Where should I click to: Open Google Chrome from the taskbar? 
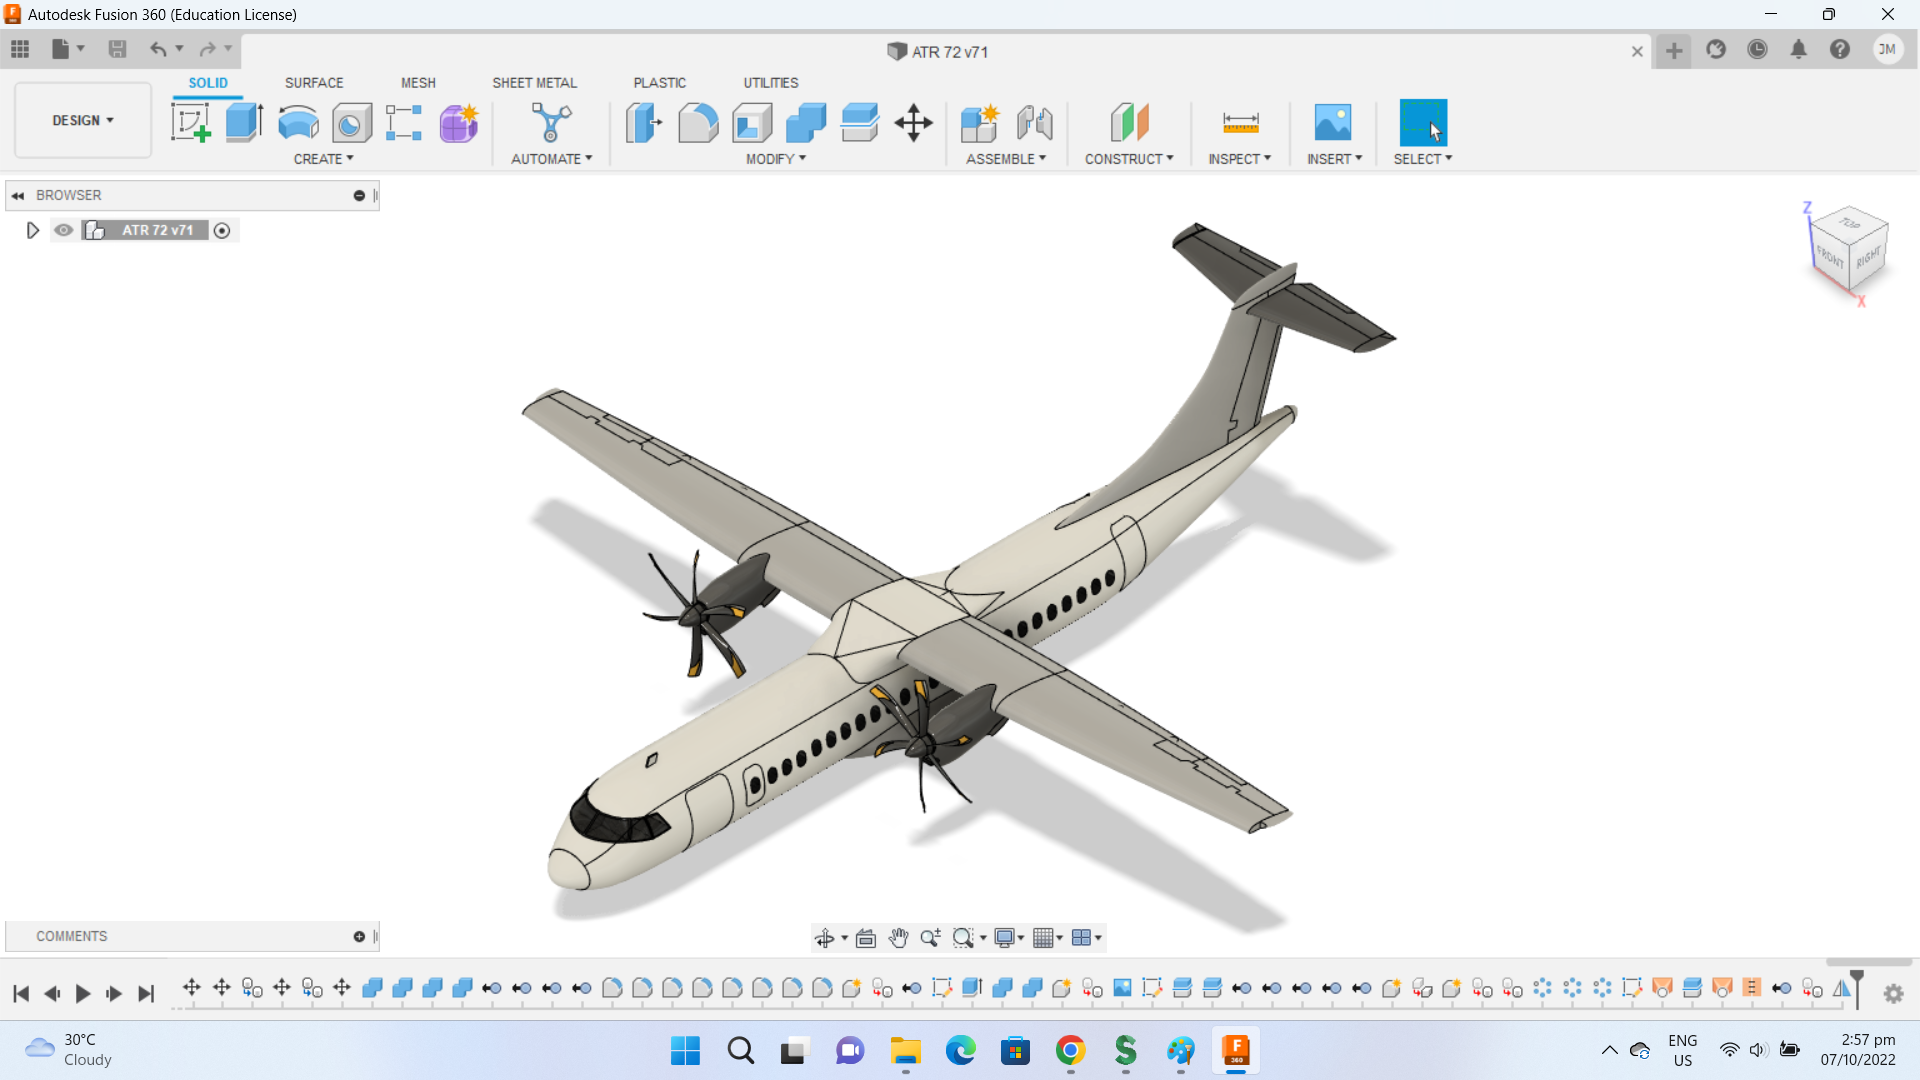(1070, 1051)
